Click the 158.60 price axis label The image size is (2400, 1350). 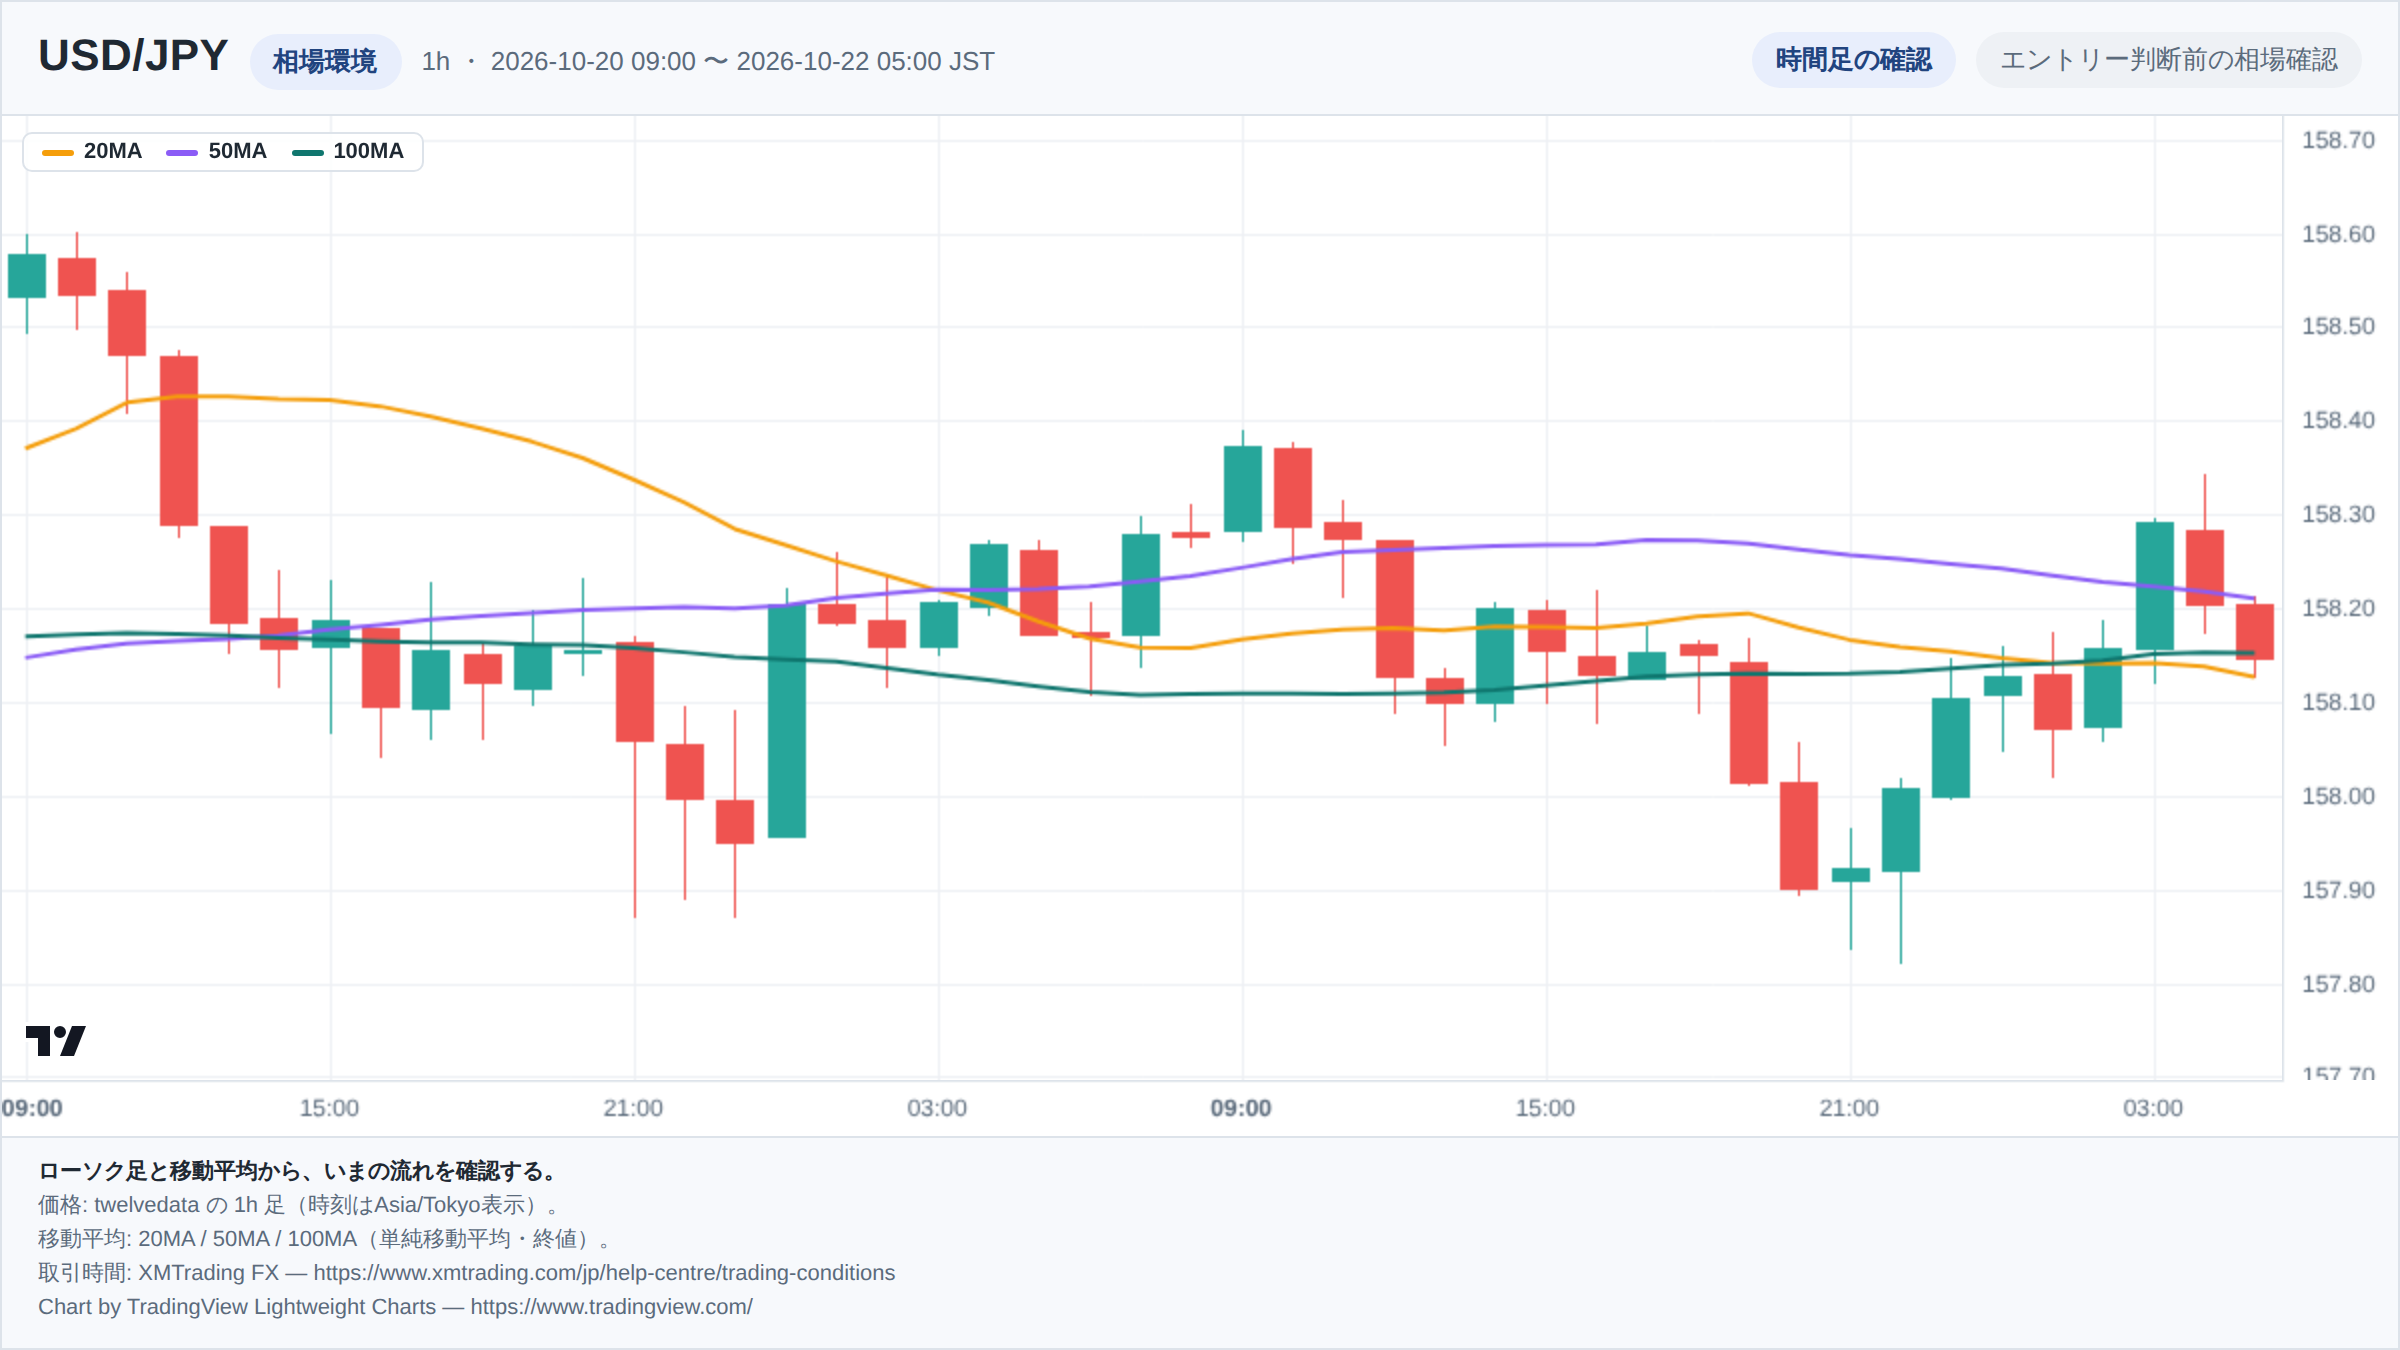pos(2338,234)
